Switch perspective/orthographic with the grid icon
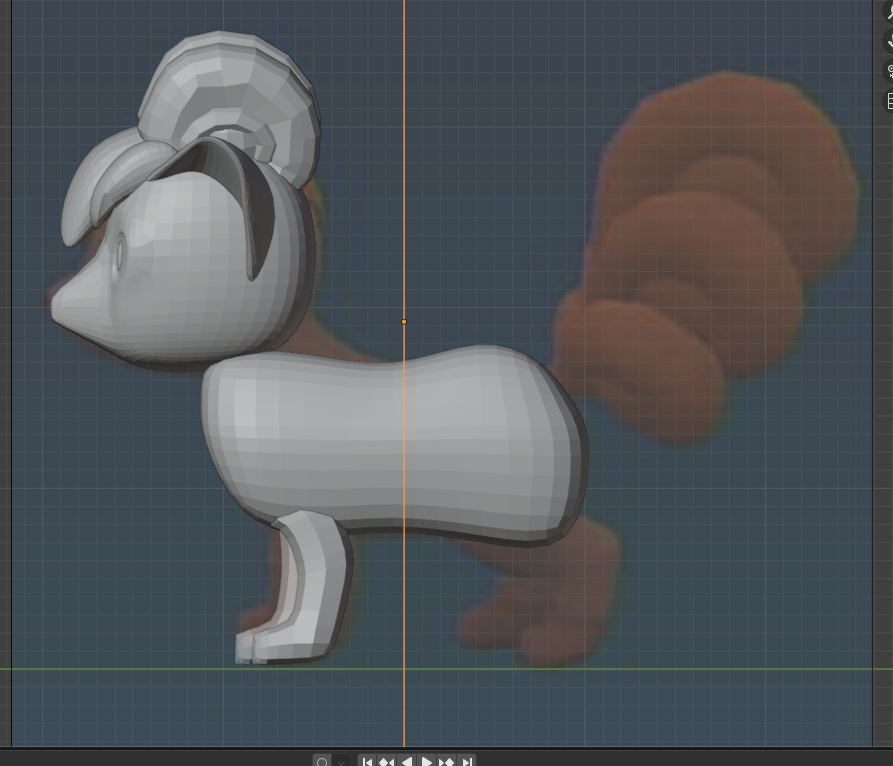This screenshot has height=766, width=893. (x=888, y=101)
